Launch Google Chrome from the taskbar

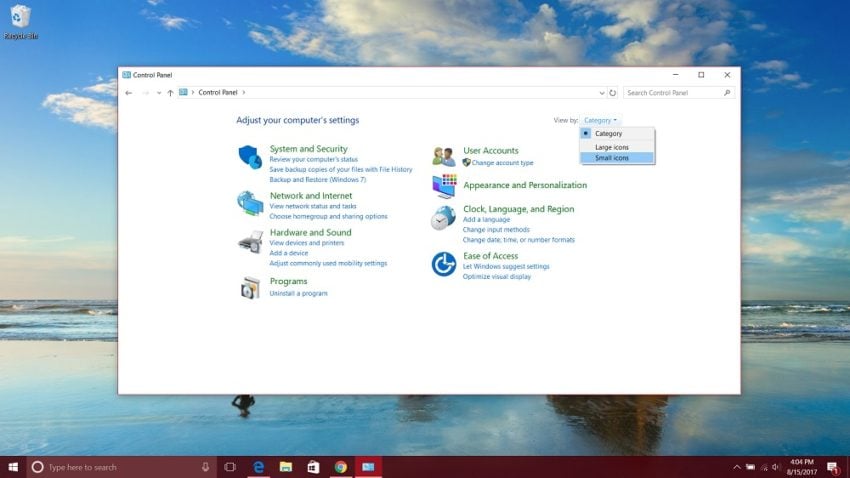coord(340,467)
